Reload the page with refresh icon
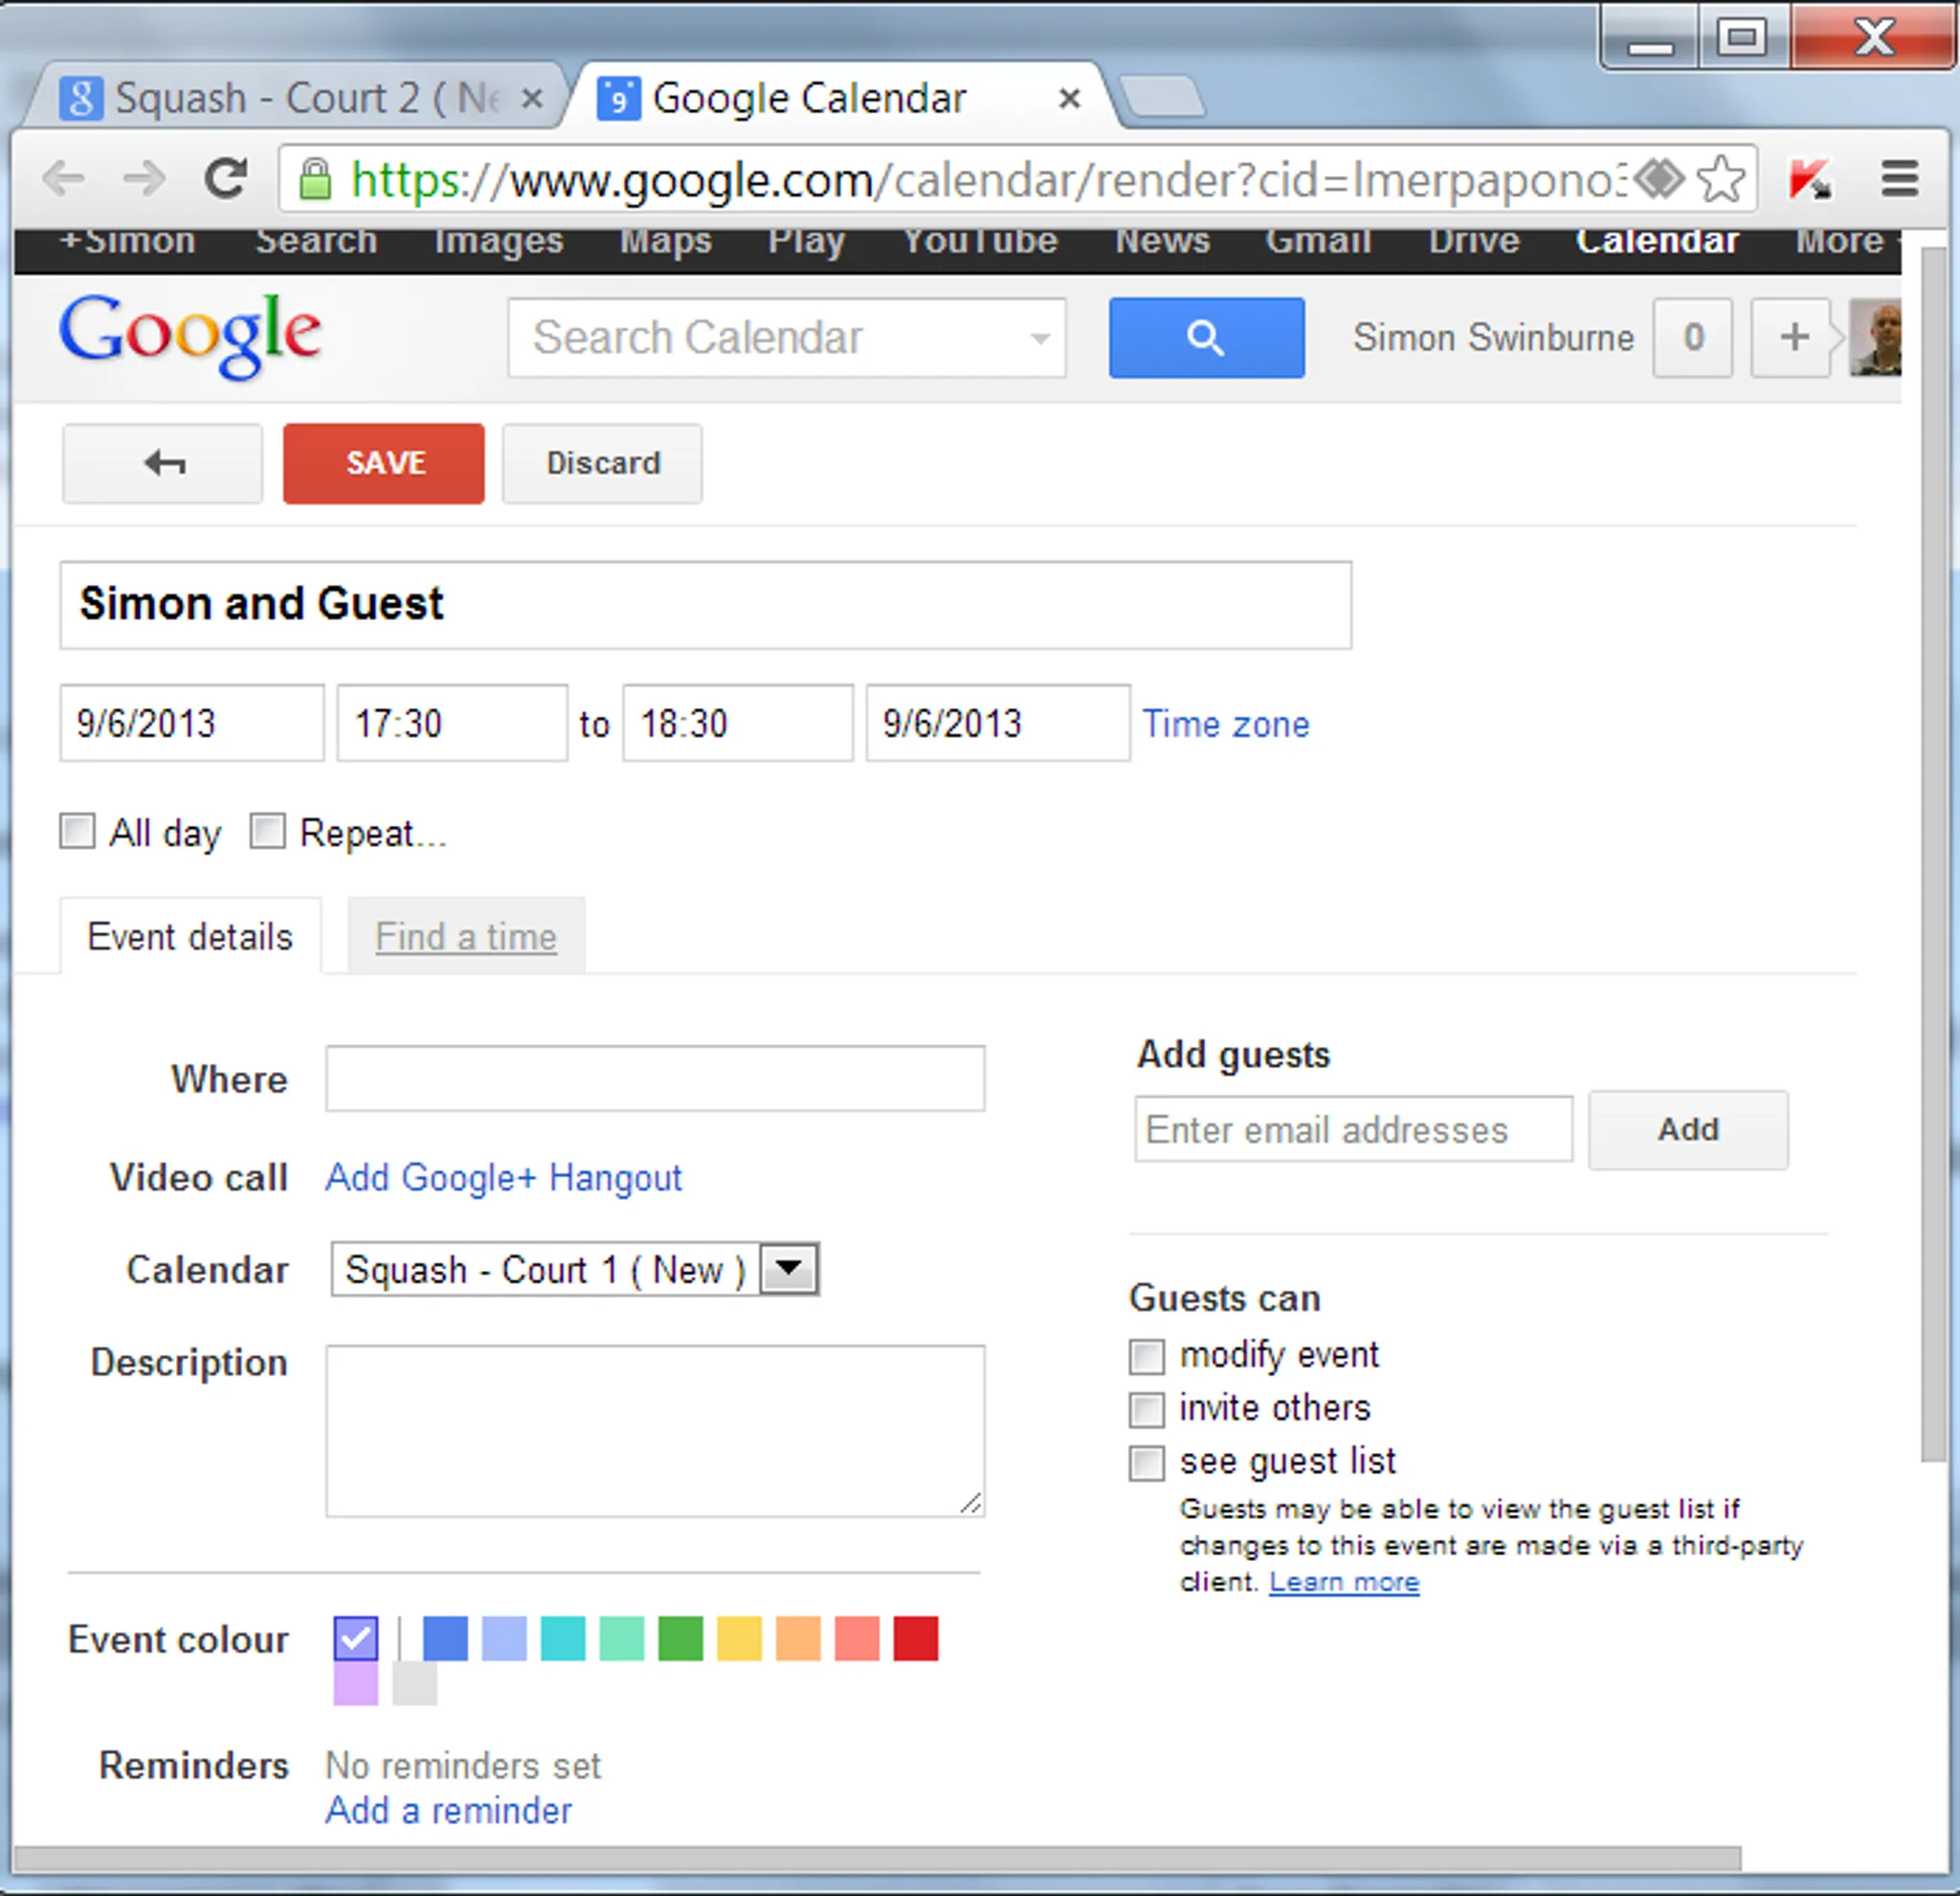Image resolution: width=1960 pixels, height=1896 pixels. click(226, 180)
